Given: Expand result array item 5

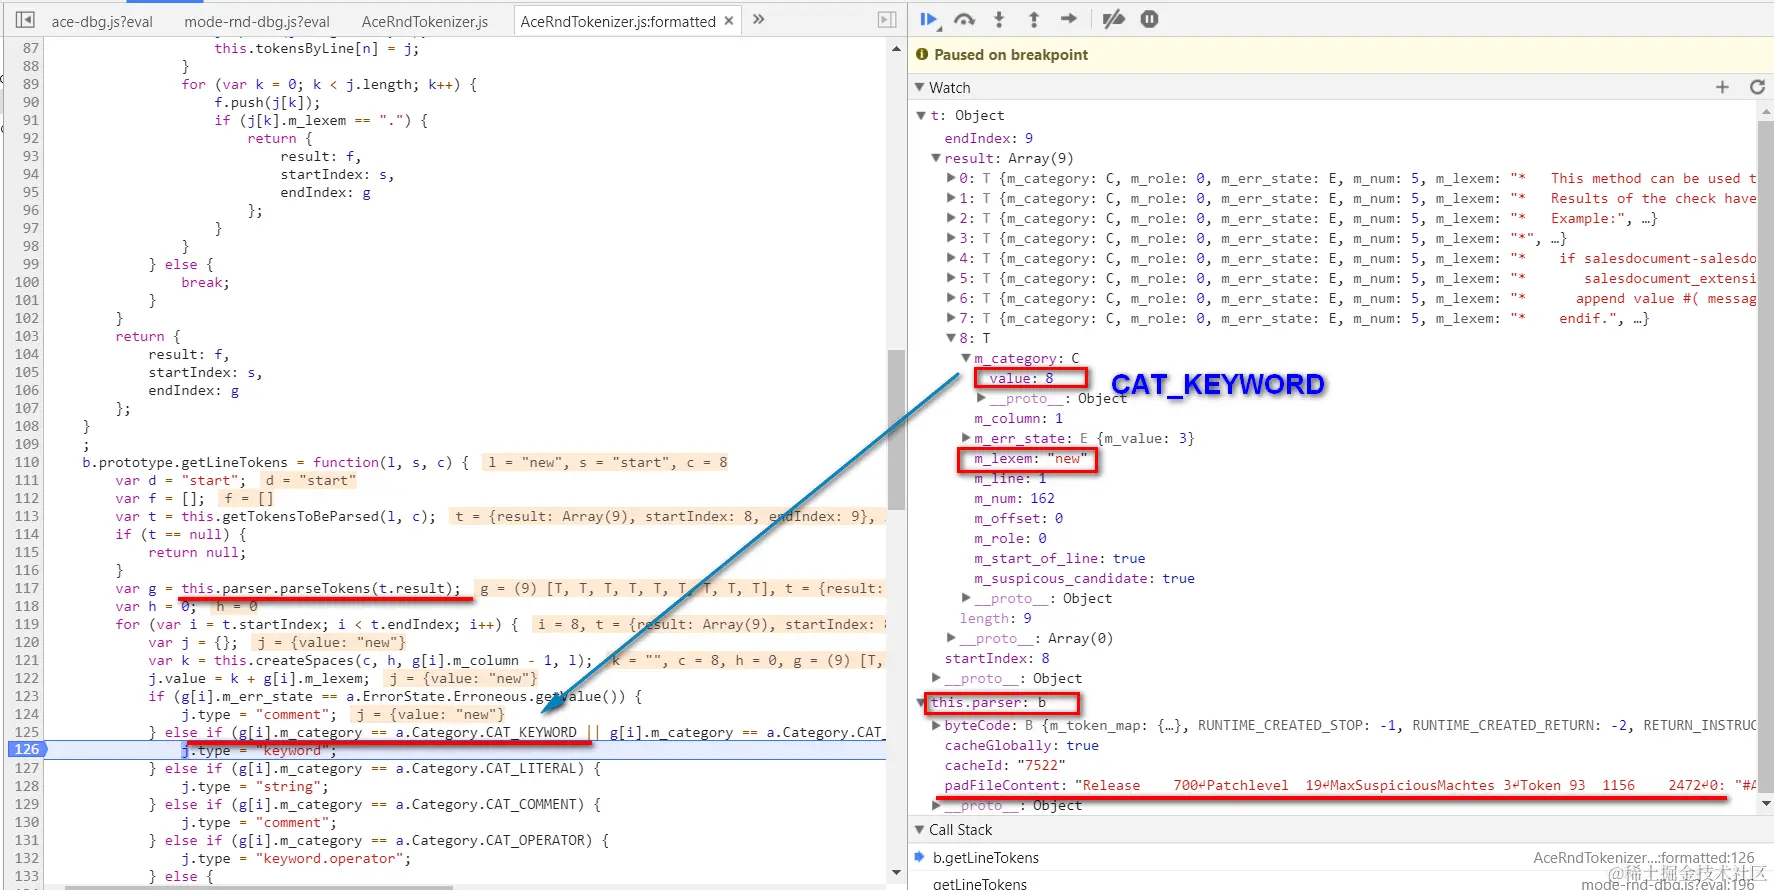Looking at the screenshot, I should 951,278.
